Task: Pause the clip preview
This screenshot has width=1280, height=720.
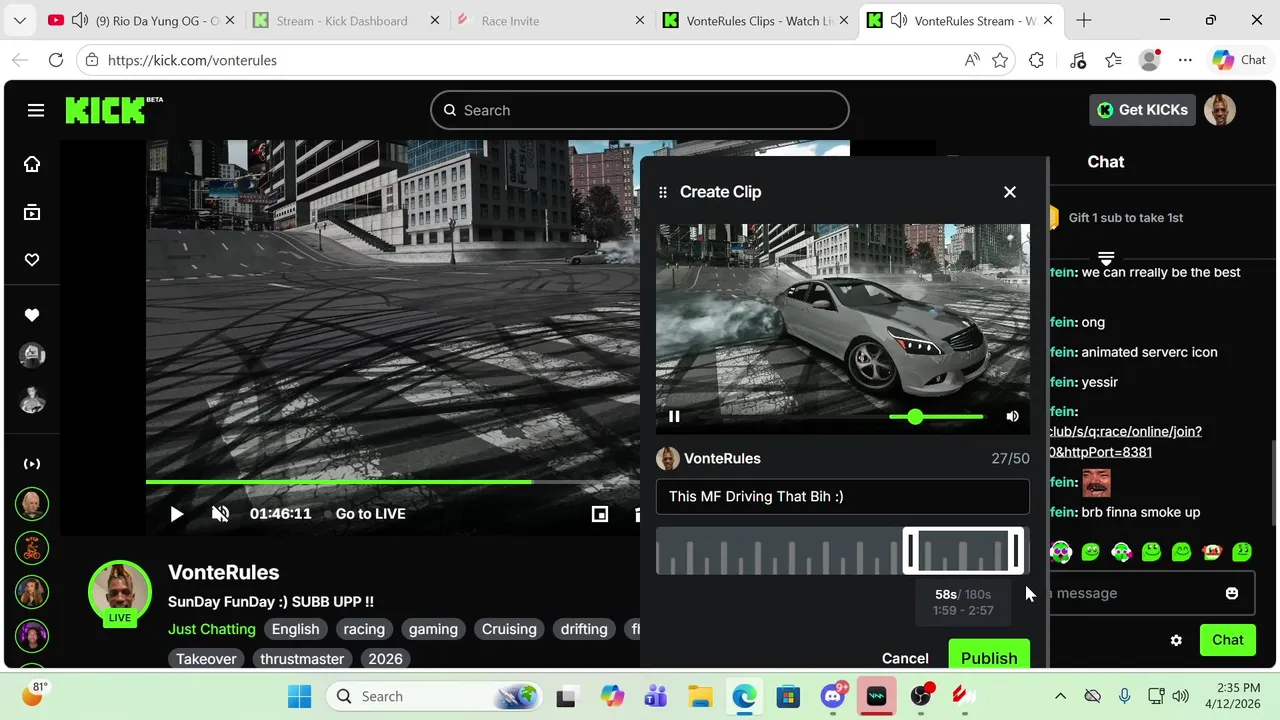Action: pos(674,416)
